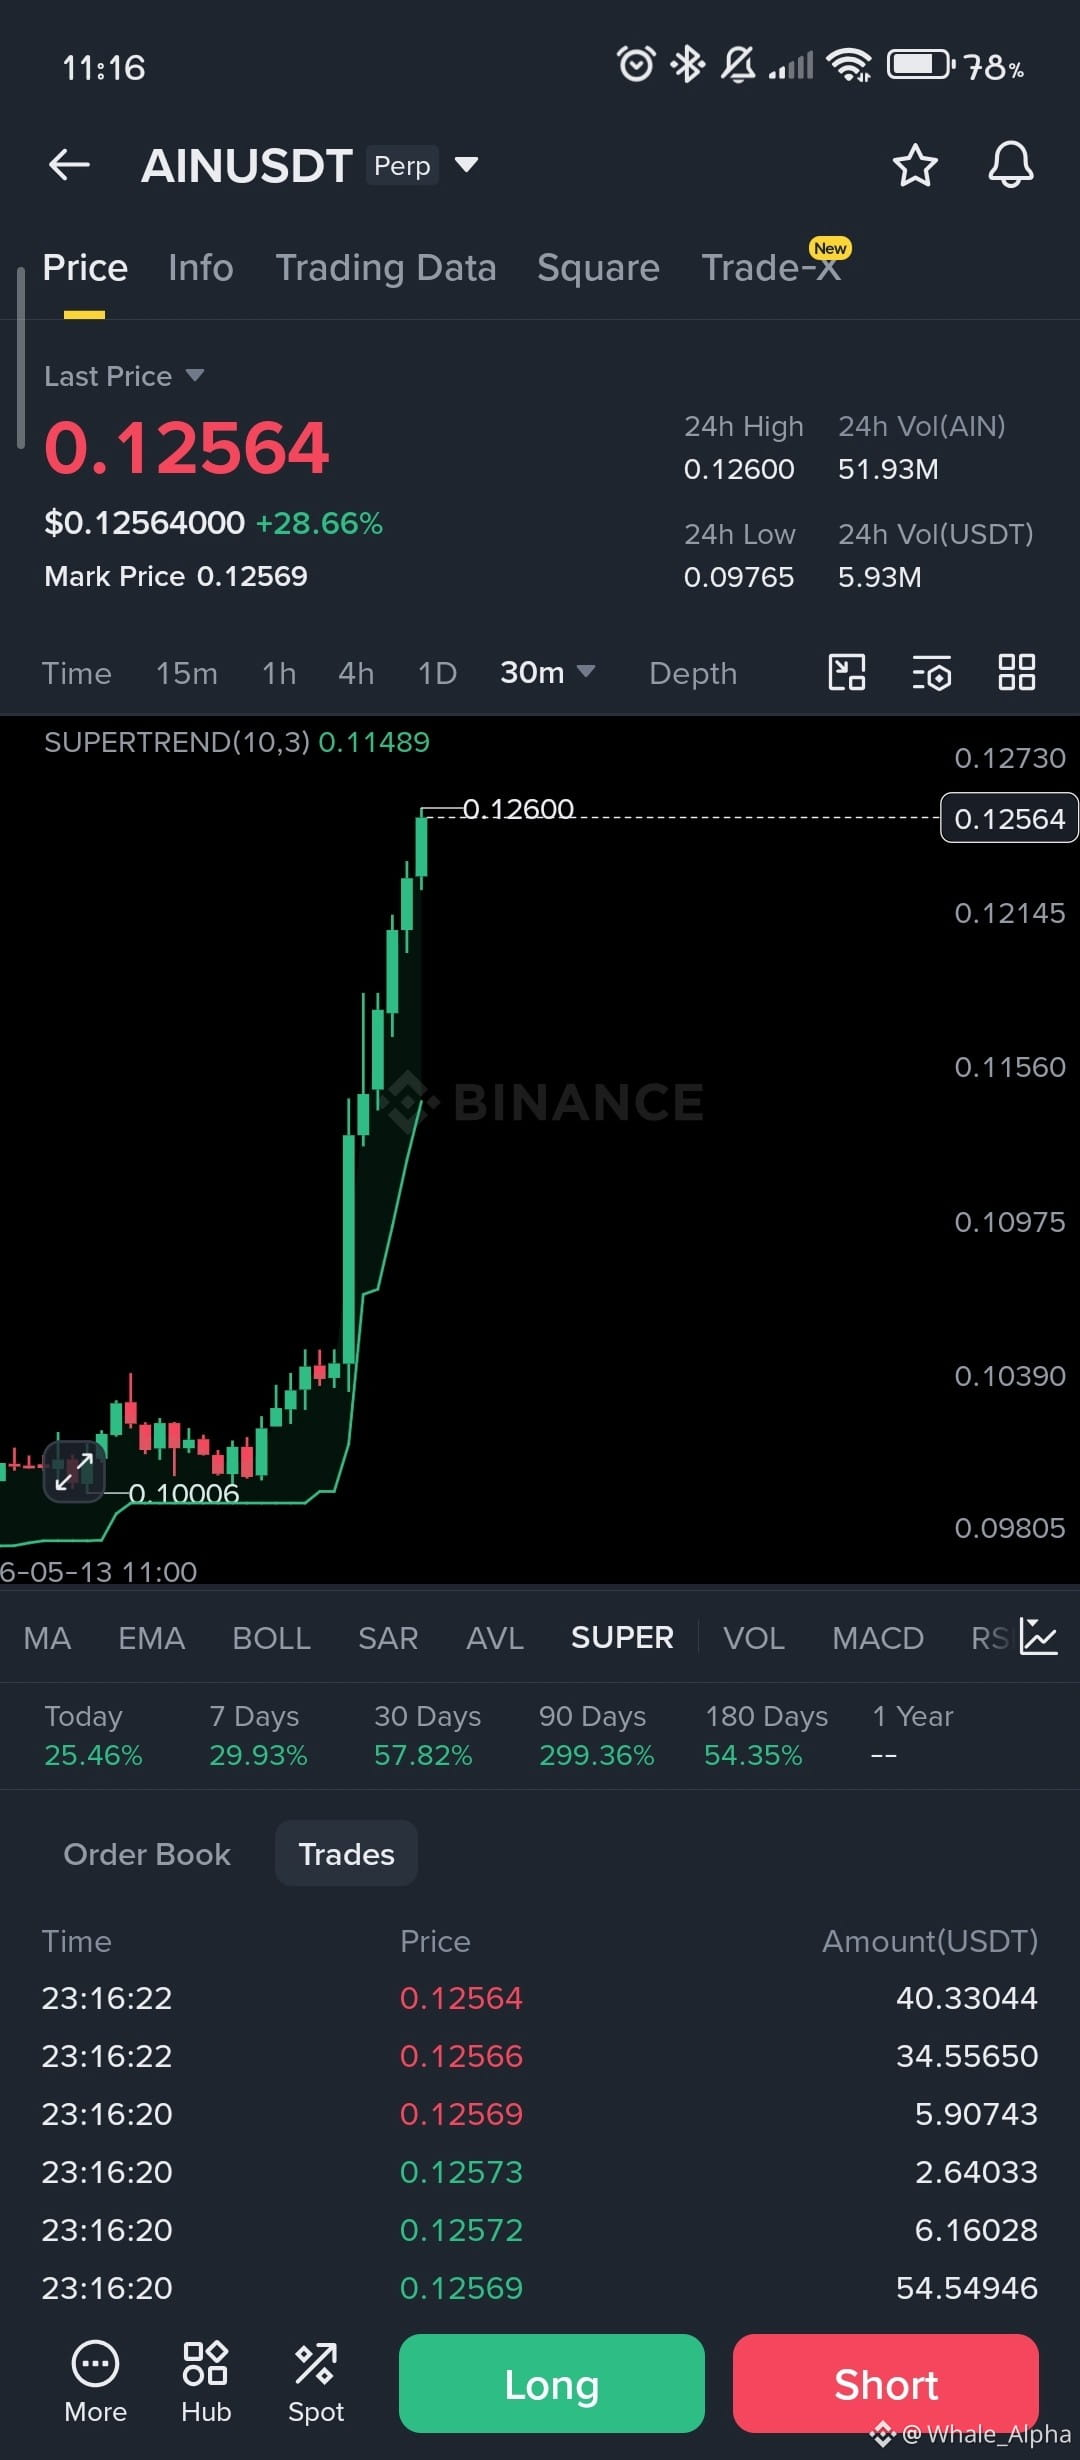Tap the trade amount 54.54946
Screen dimensions: 1080x2460
point(967,2288)
